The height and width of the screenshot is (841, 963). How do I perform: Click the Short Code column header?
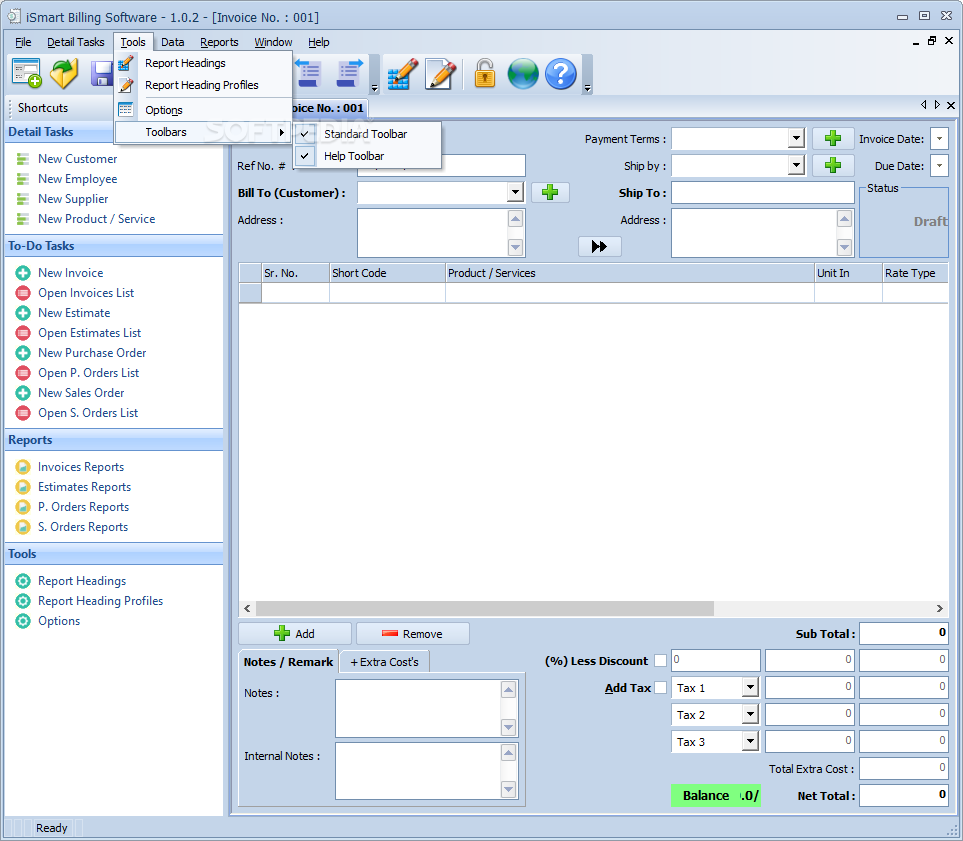(387, 273)
